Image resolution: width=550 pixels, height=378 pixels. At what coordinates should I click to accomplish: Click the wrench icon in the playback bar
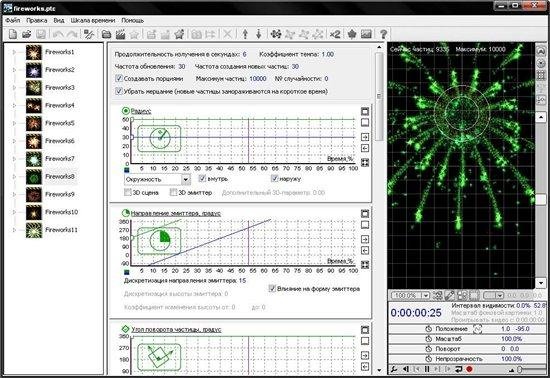pyautogui.click(x=394, y=369)
